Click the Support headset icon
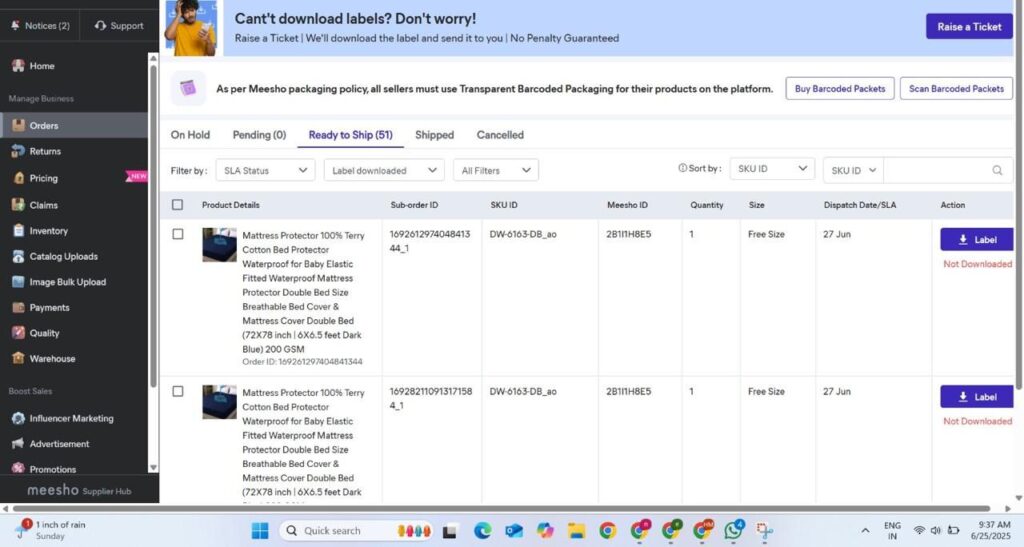1024x547 pixels. pyautogui.click(x=100, y=25)
